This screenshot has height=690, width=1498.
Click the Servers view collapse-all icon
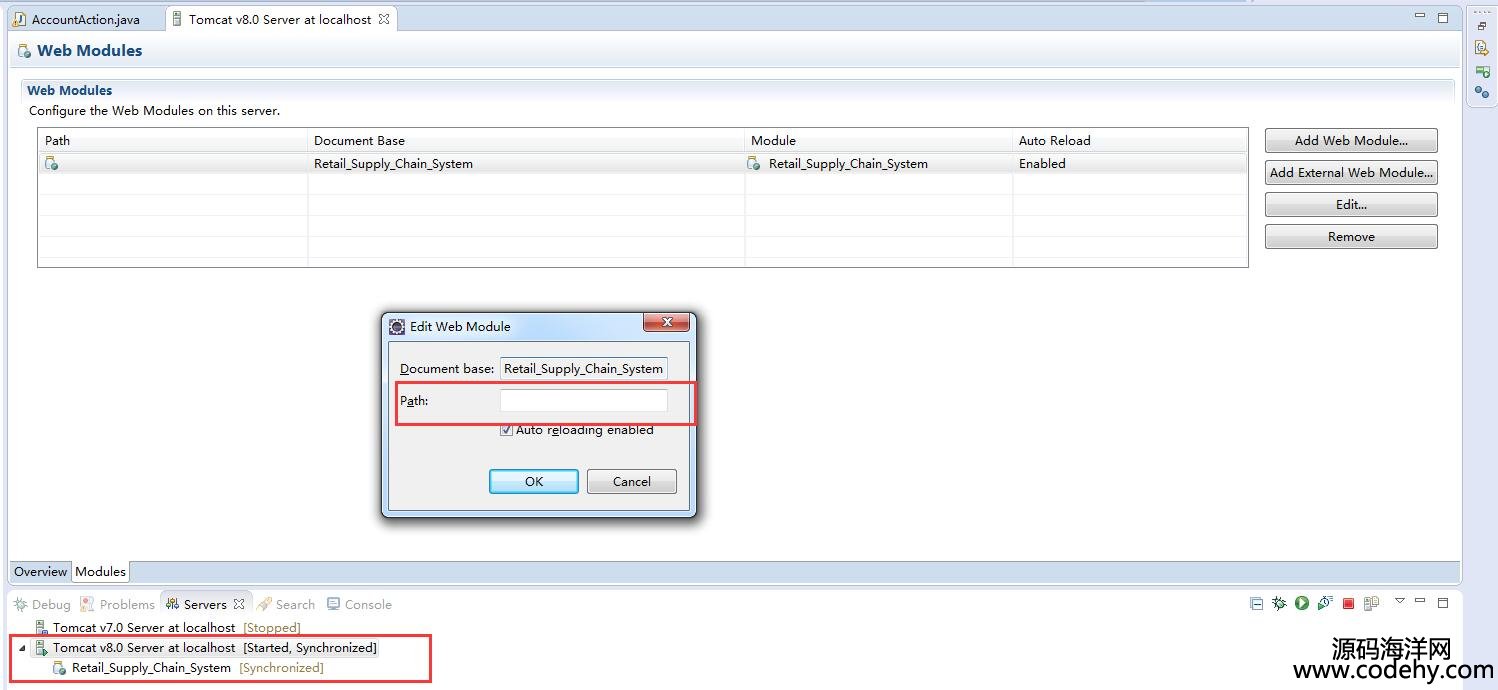click(1256, 603)
